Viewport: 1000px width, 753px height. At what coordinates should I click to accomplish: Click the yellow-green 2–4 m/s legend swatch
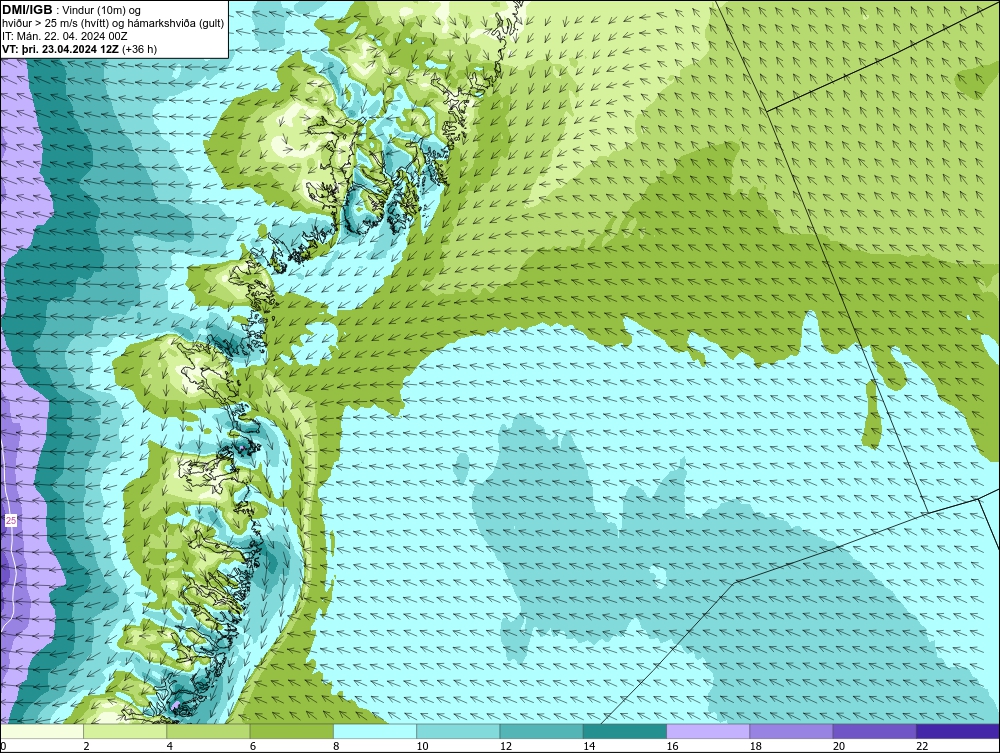[x=125, y=731]
